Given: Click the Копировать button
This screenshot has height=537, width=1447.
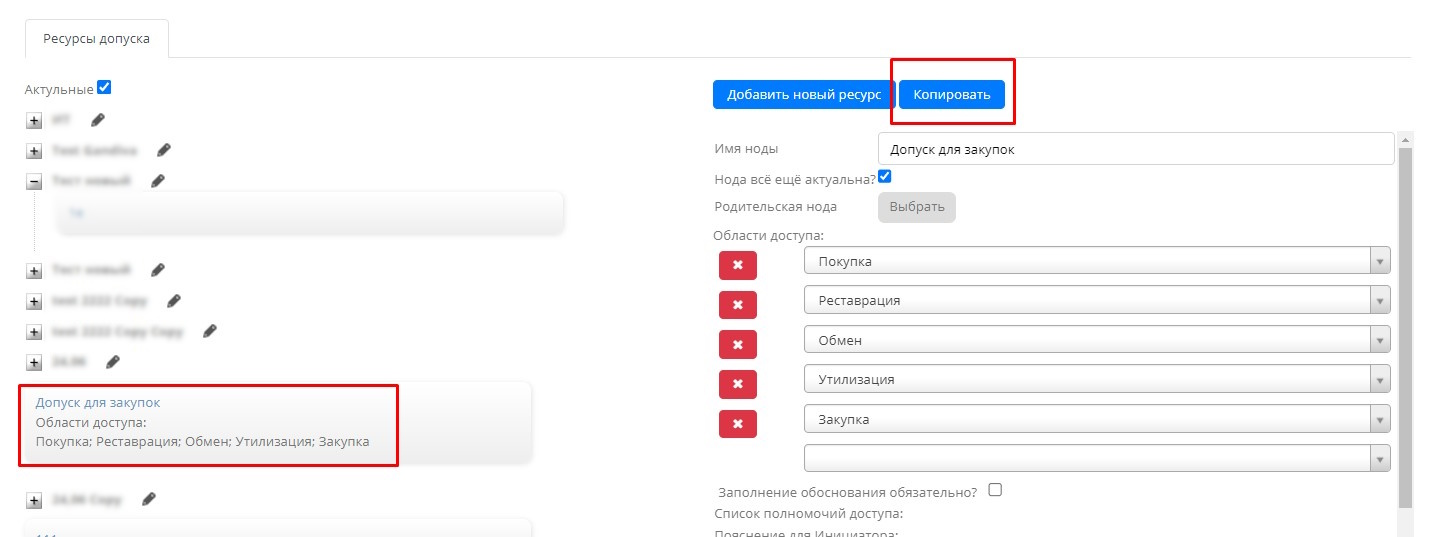Looking at the screenshot, I should (951, 94).
